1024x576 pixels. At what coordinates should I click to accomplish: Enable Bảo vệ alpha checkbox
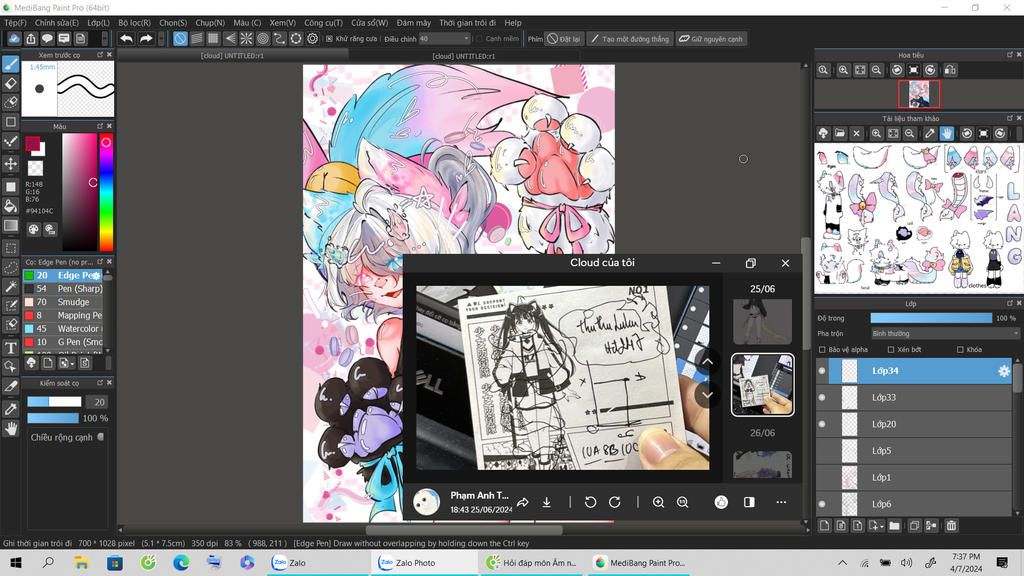coord(822,349)
